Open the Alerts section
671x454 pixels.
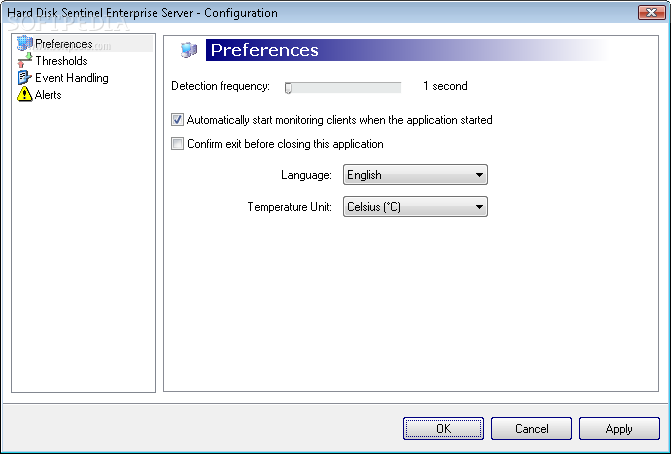coord(48,95)
